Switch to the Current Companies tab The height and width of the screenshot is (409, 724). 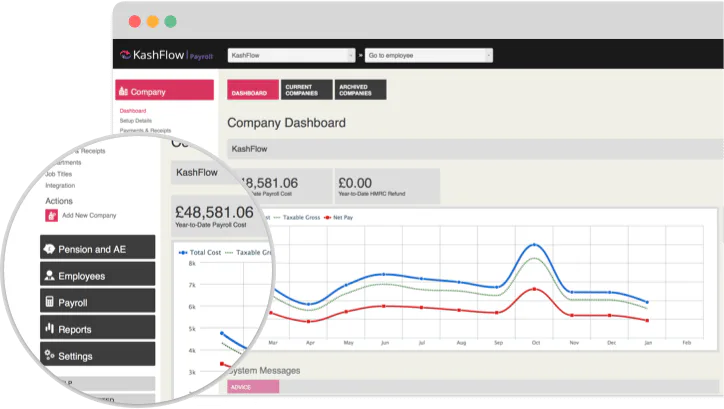coord(307,90)
